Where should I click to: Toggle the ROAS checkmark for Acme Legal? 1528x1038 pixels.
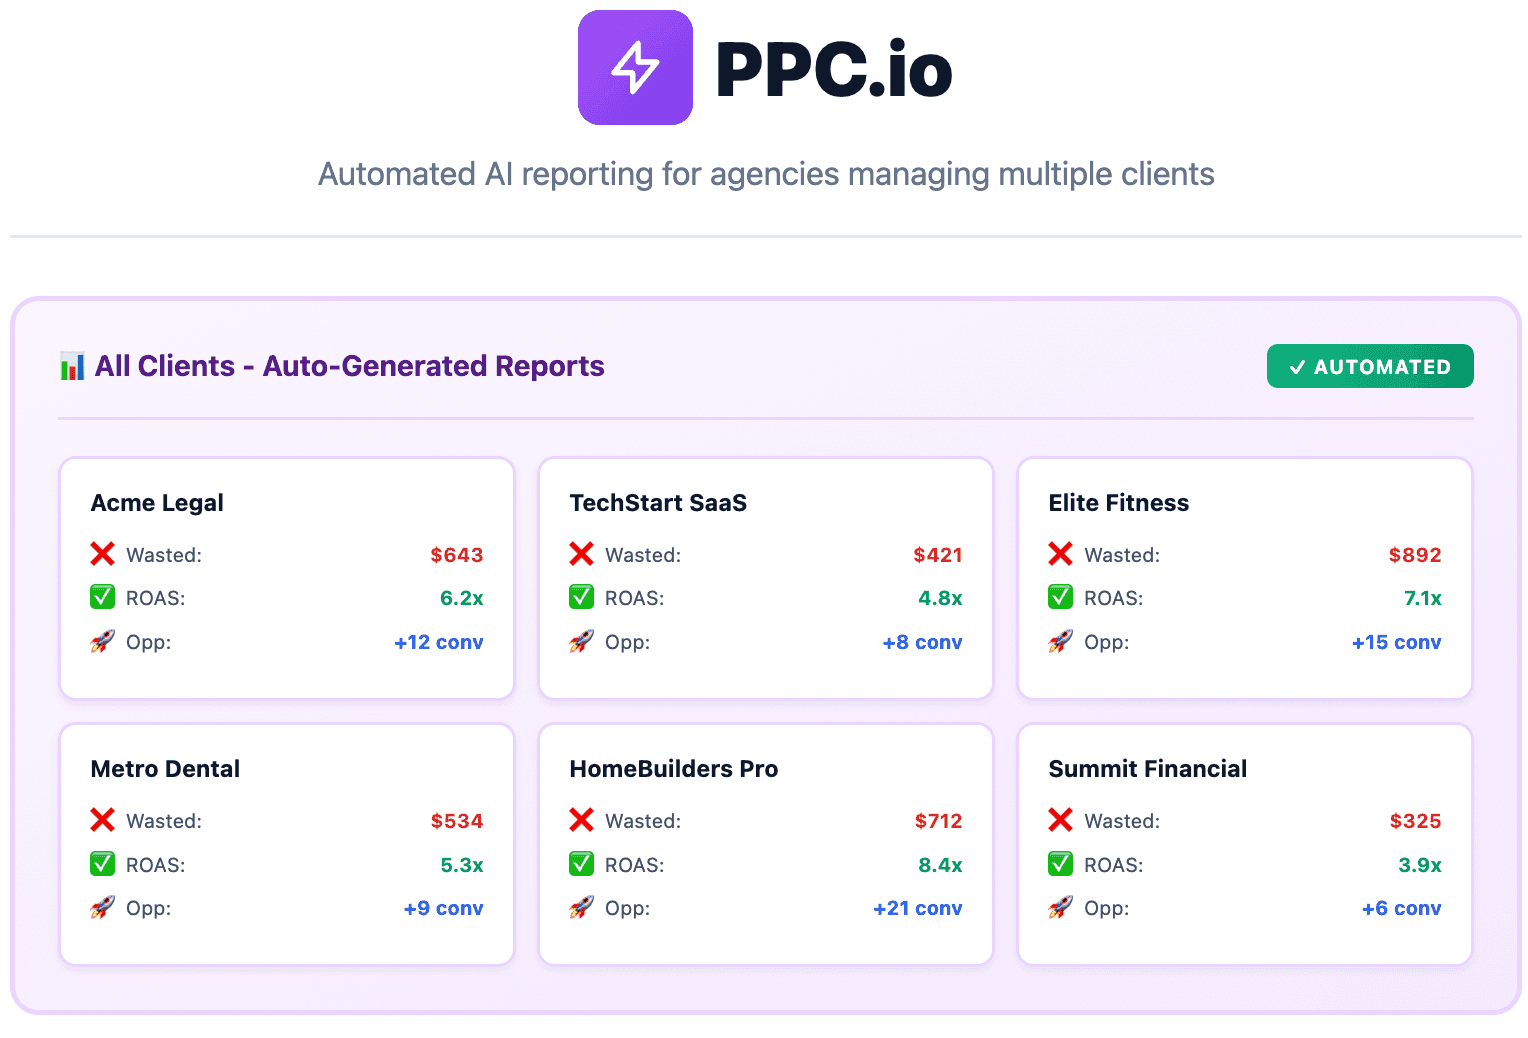click(x=102, y=597)
